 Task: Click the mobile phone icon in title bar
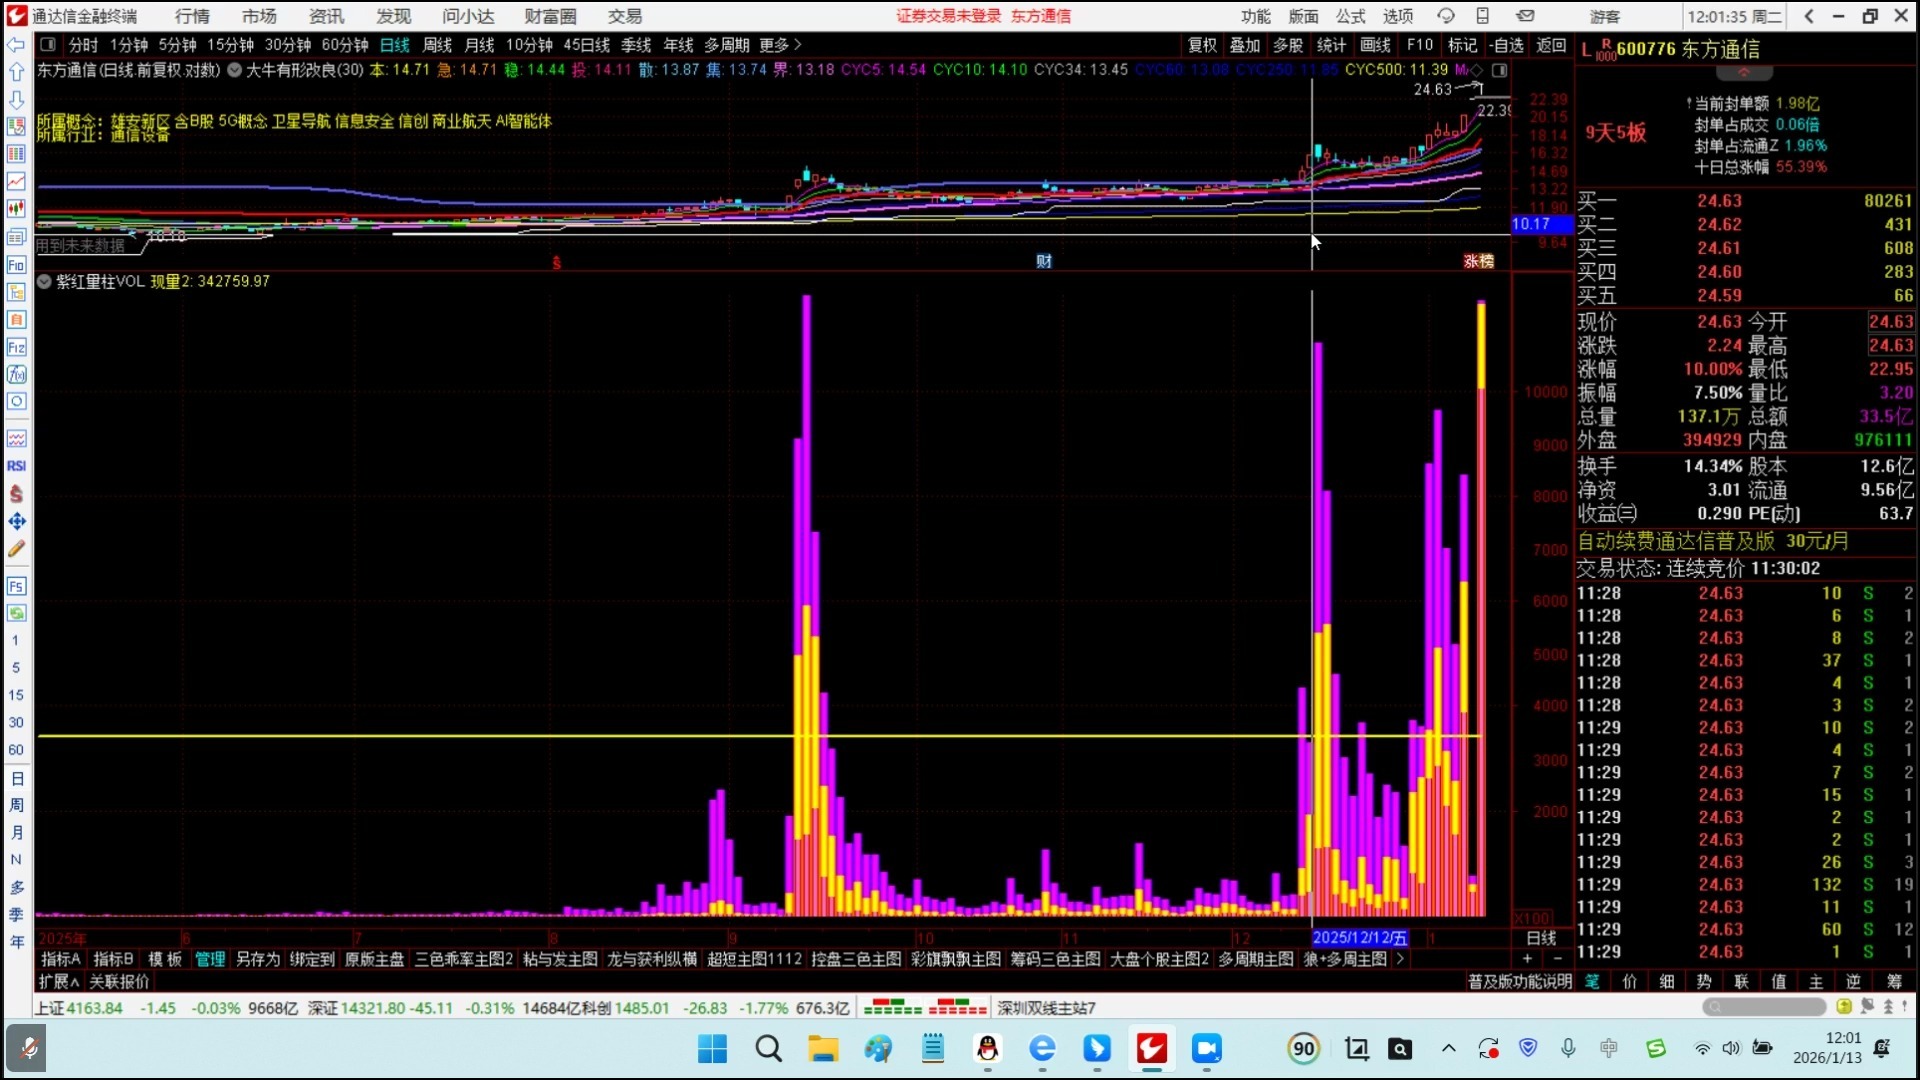point(1483,16)
